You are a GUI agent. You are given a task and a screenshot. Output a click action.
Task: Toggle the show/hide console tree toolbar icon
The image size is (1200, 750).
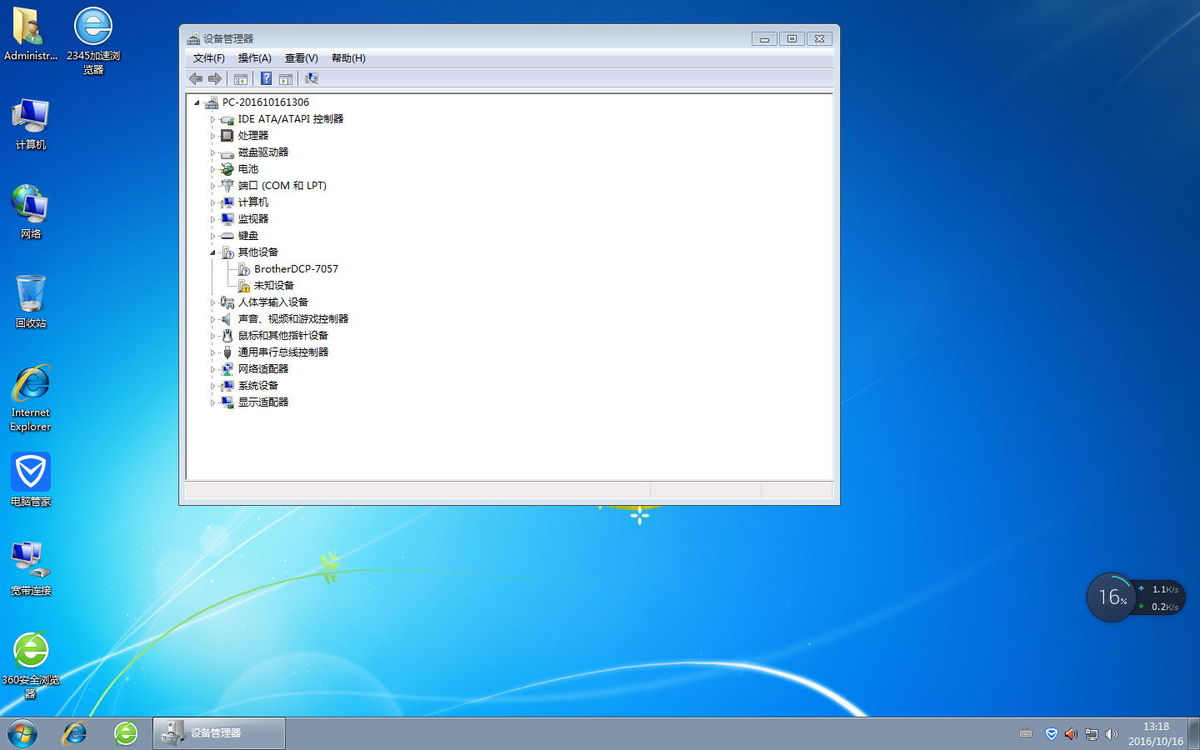pos(241,78)
